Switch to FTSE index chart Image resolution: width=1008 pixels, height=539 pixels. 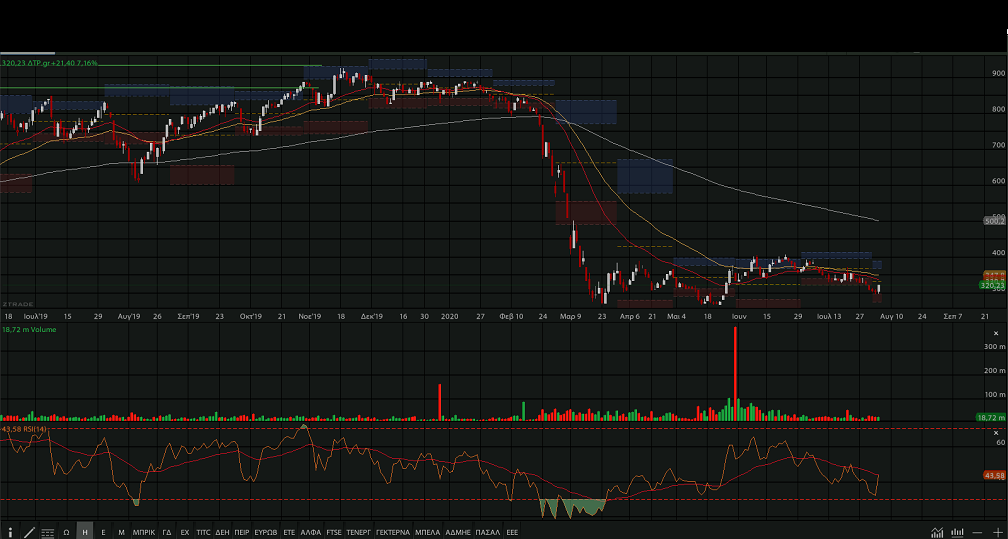334,532
